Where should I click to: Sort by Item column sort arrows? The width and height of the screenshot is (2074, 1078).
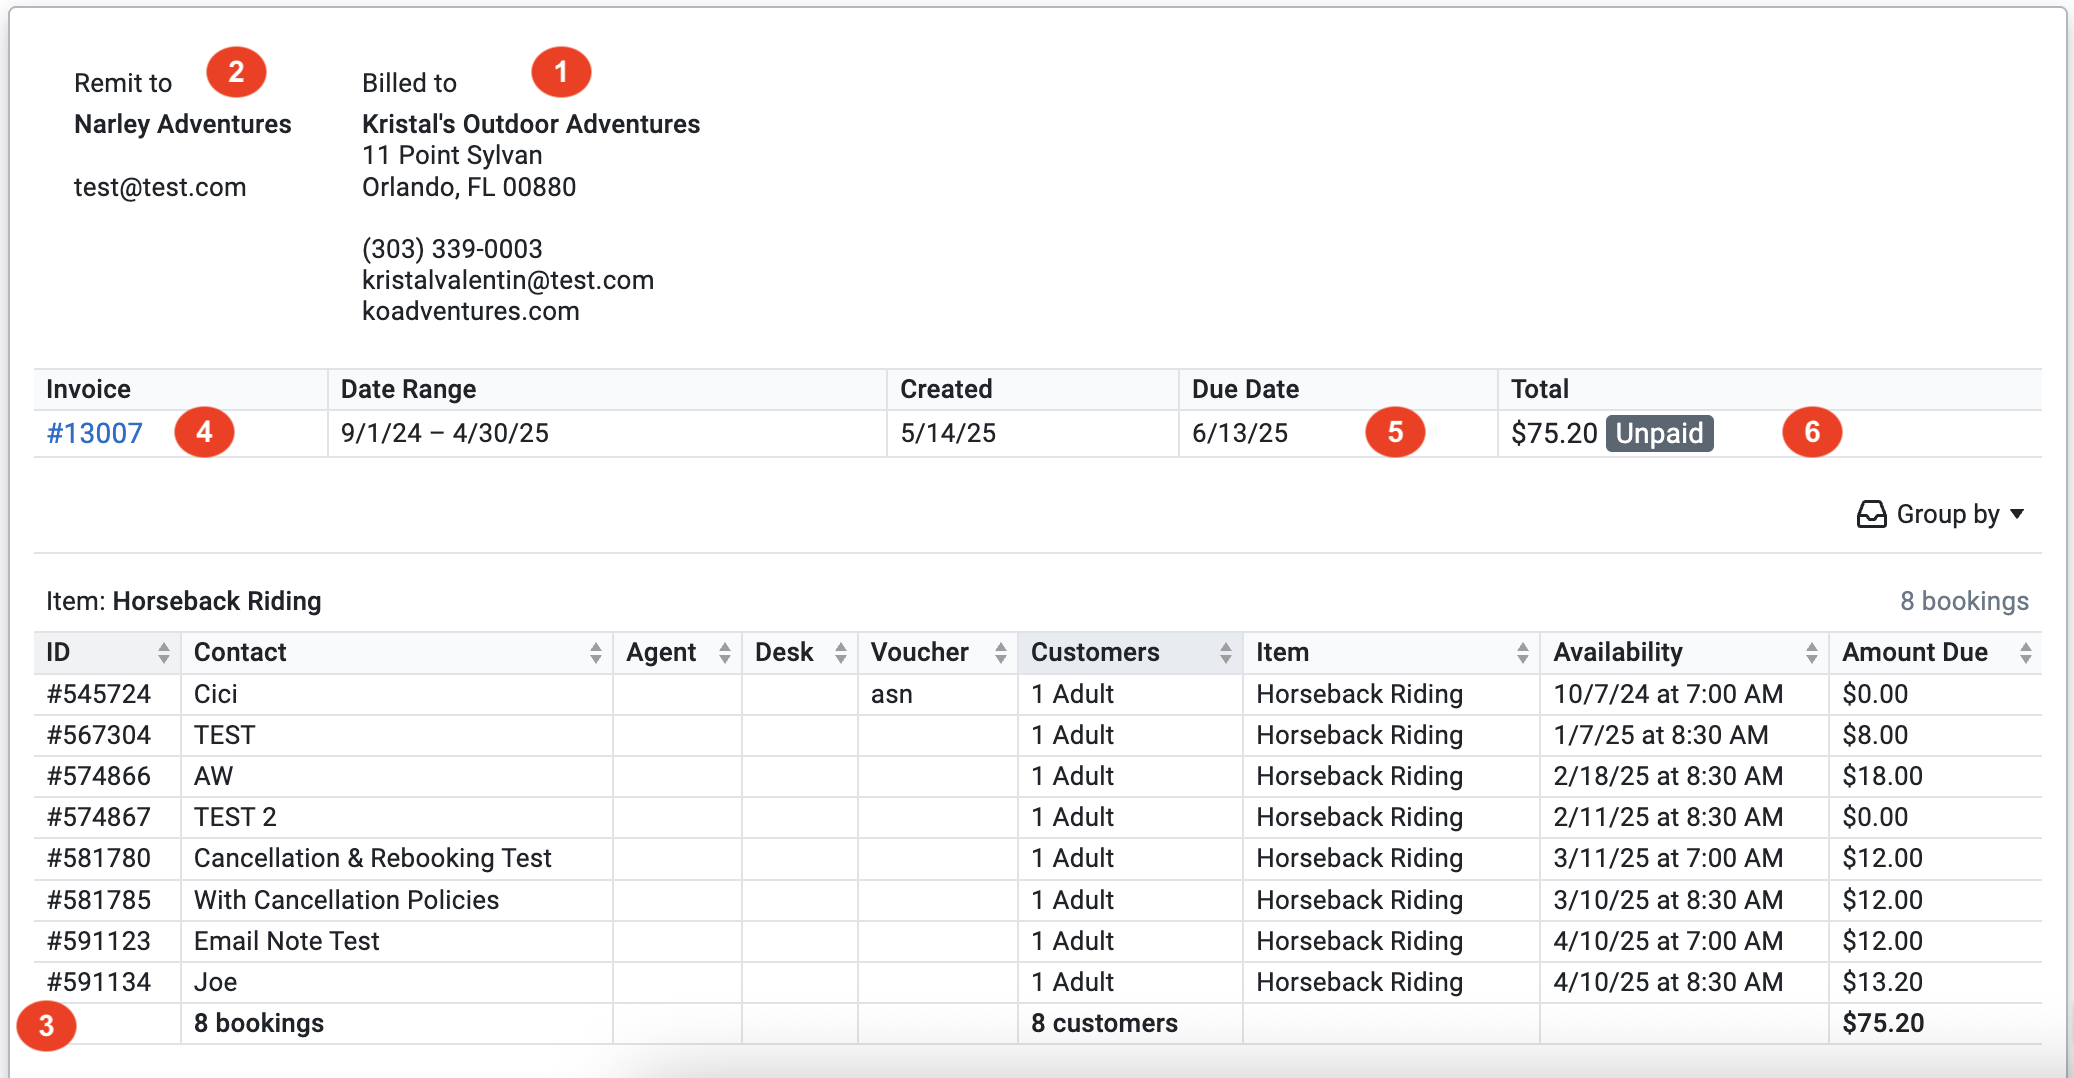click(x=1523, y=653)
